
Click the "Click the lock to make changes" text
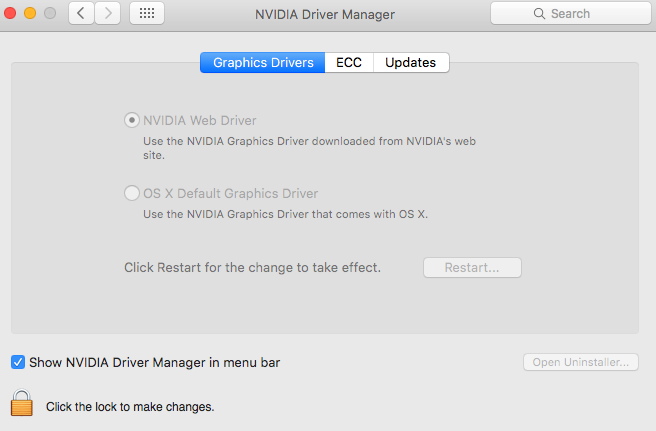tap(130, 407)
